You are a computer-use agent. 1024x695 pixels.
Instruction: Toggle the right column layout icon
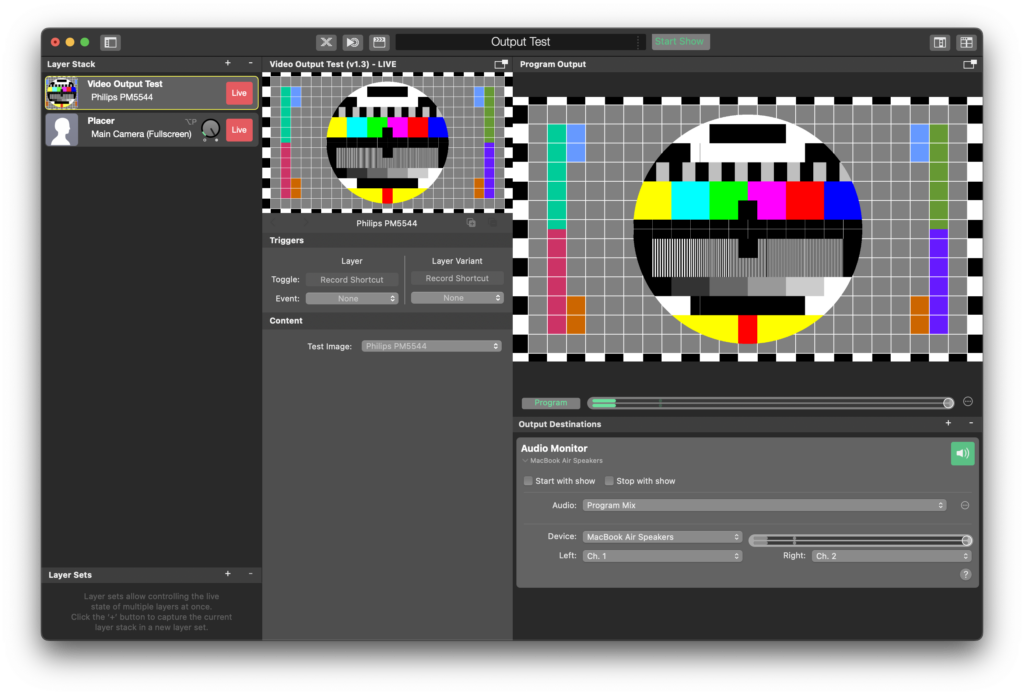(x=940, y=42)
